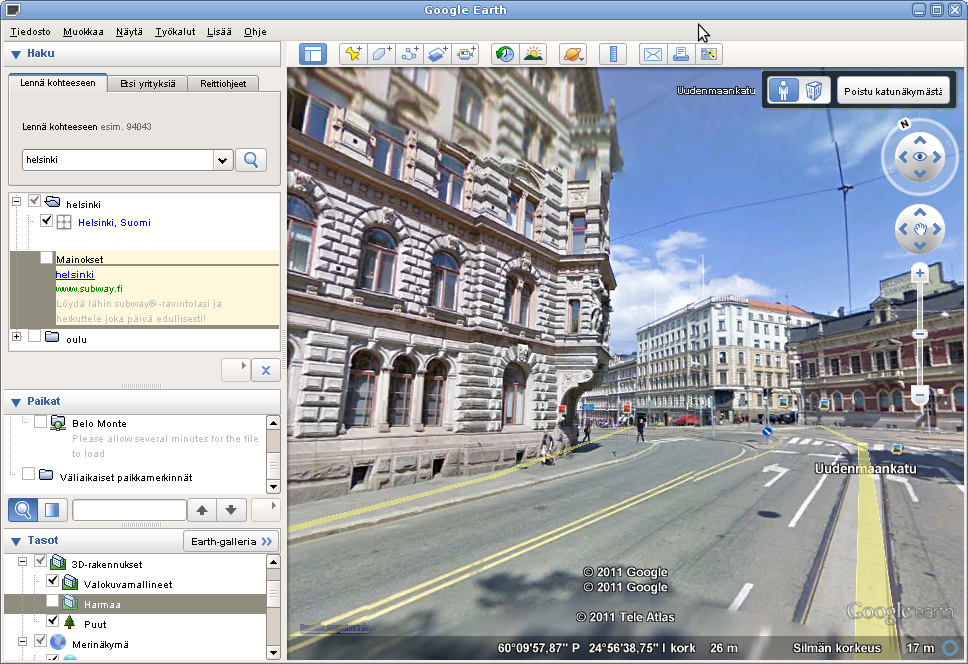Select the add polygon tool
This screenshot has height=664, width=968.
381,55
